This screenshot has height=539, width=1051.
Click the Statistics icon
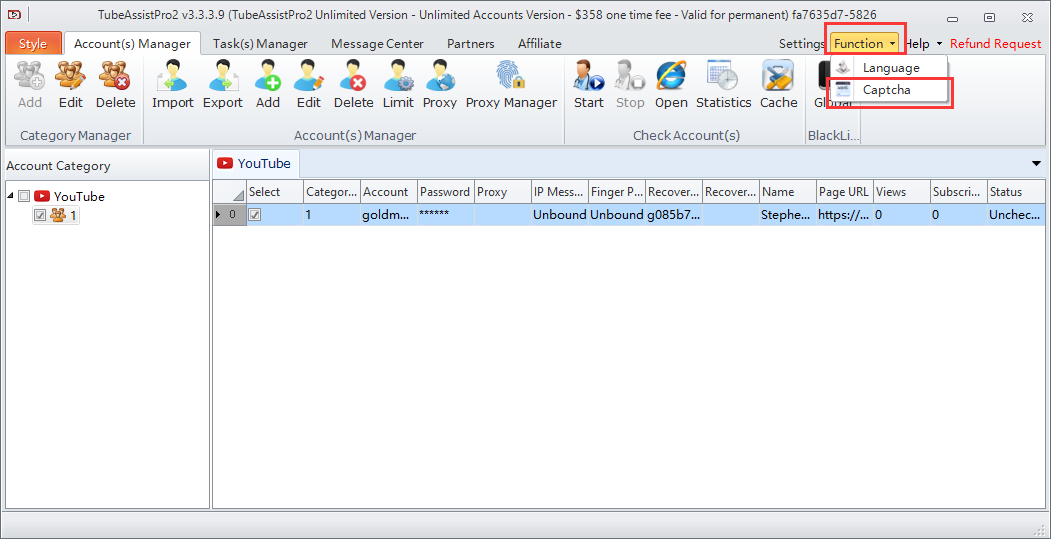point(723,84)
